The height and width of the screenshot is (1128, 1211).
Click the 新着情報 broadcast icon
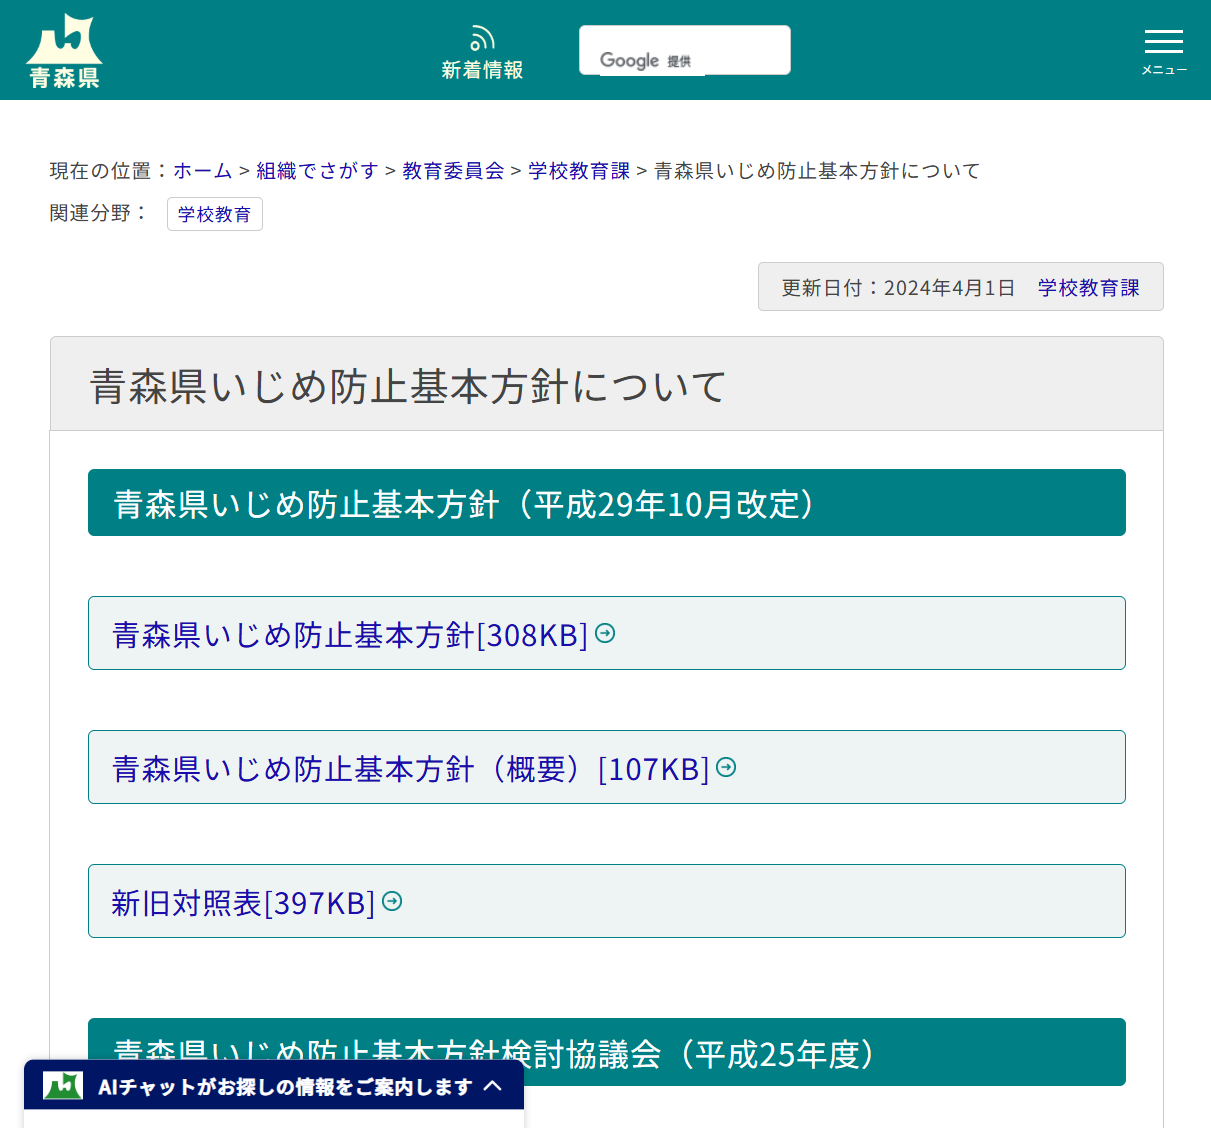[x=482, y=37]
